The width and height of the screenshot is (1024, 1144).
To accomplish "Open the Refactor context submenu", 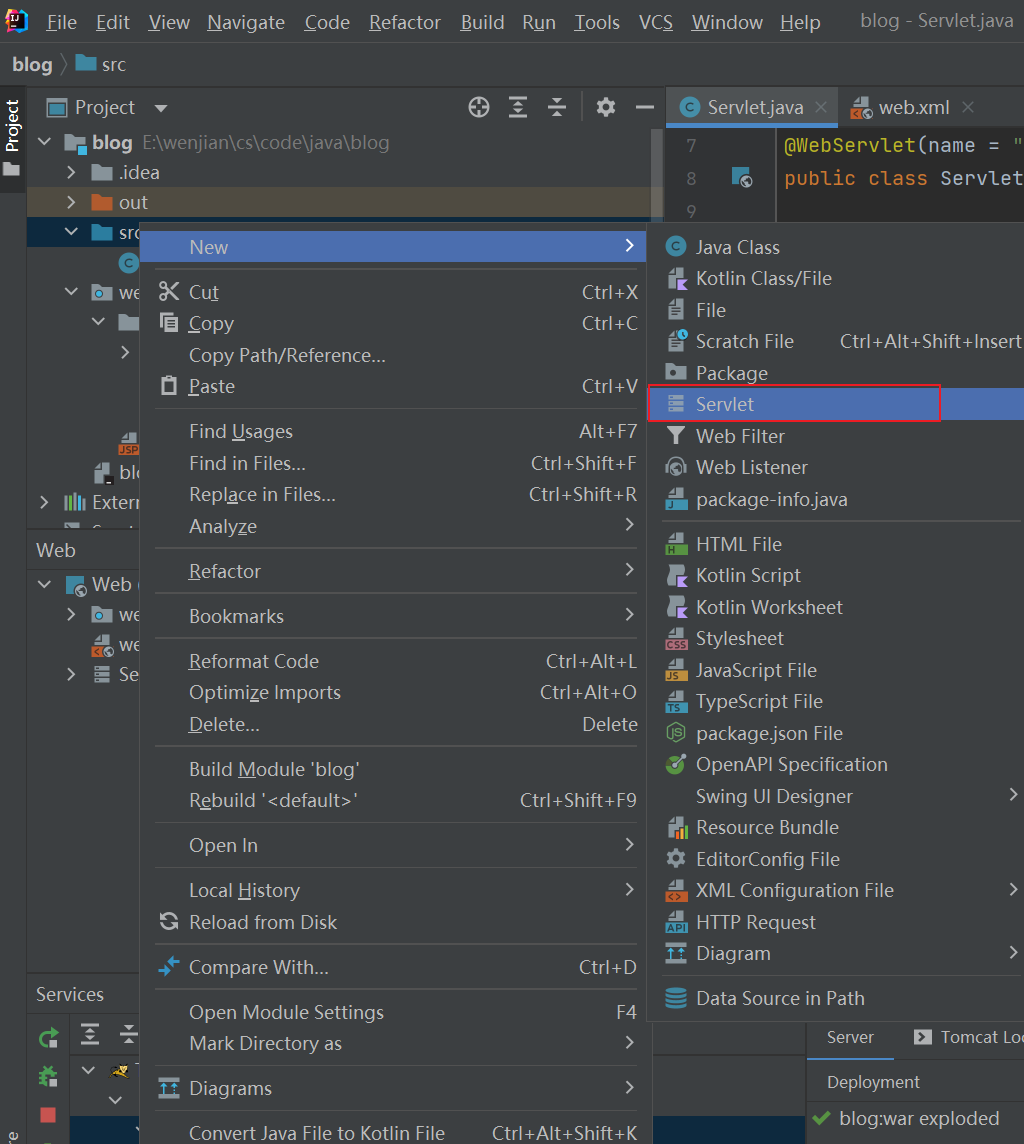I will point(395,571).
